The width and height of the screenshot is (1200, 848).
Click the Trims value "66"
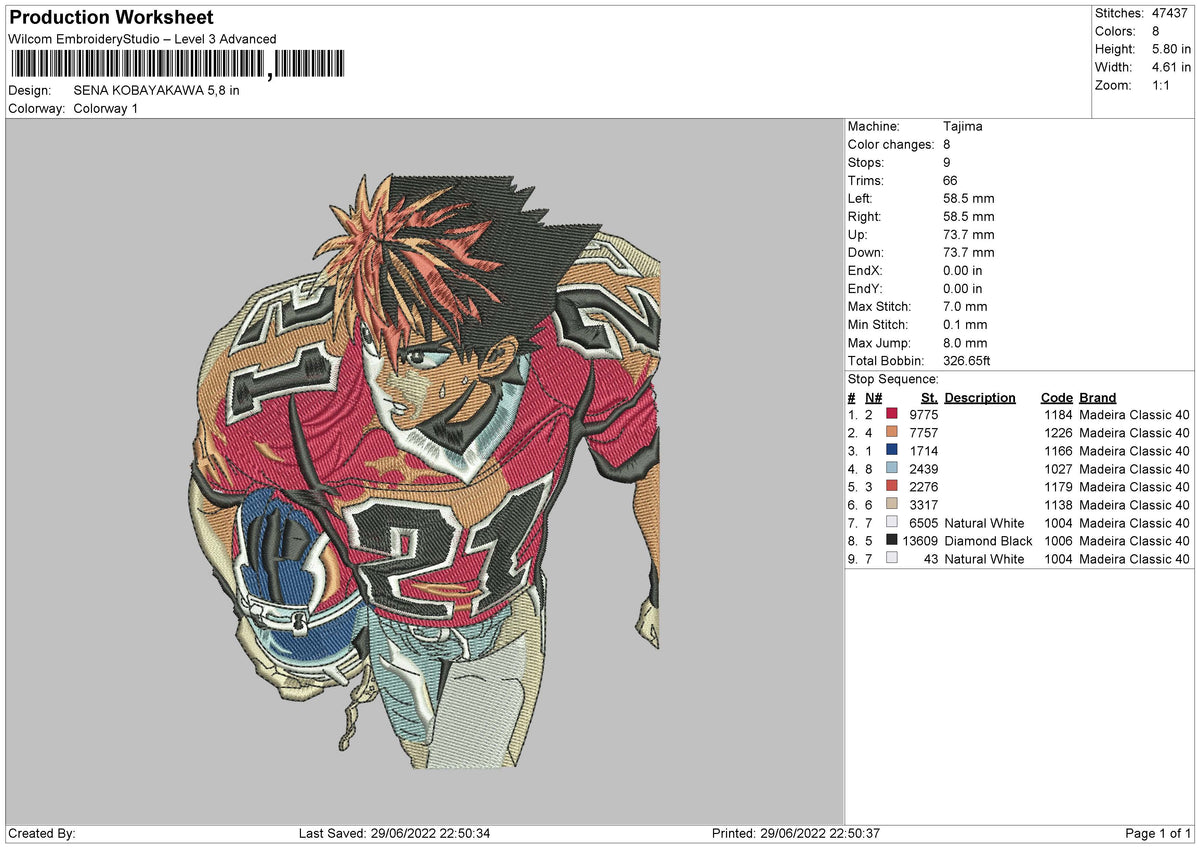[x=950, y=181]
